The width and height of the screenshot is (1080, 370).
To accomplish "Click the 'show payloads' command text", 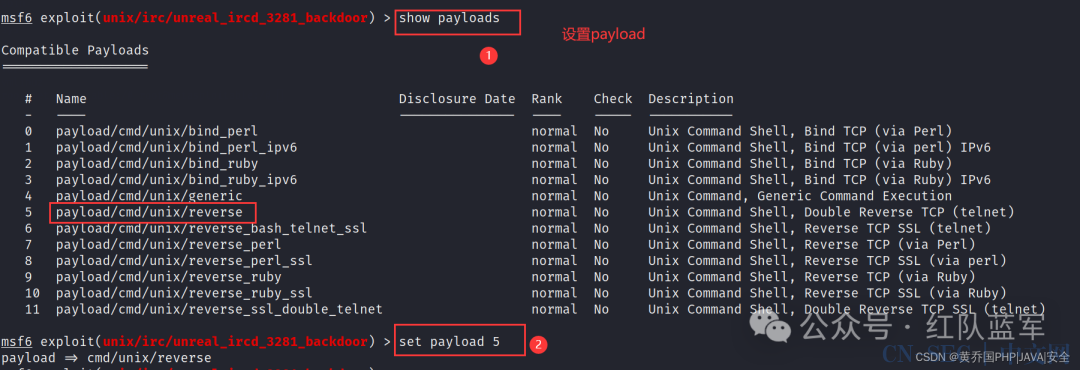I will tap(449, 19).
